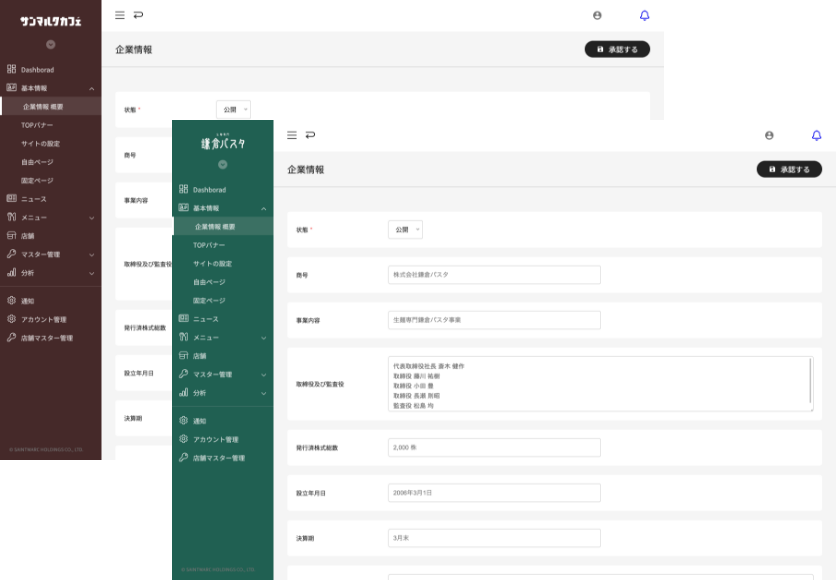Select 自由ページ in the brown sidebar

pyautogui.click(x=37, y=162)
